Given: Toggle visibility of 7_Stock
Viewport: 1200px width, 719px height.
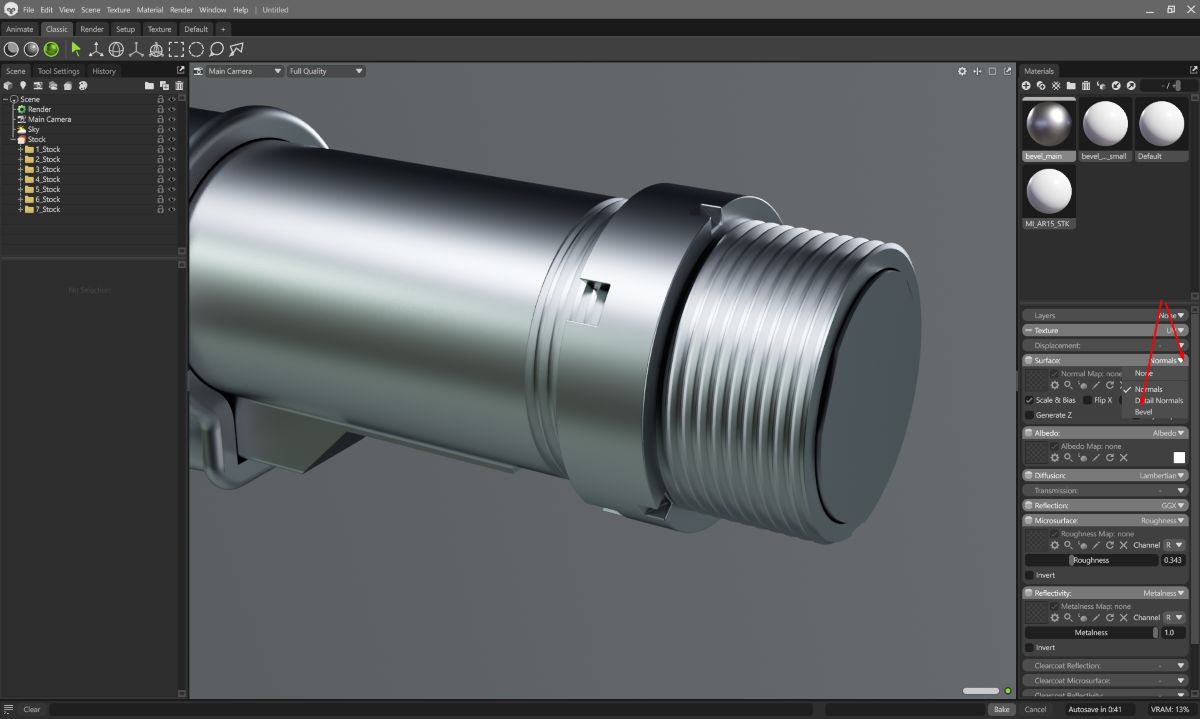Looking at the screenshot, I should [171, 209].
